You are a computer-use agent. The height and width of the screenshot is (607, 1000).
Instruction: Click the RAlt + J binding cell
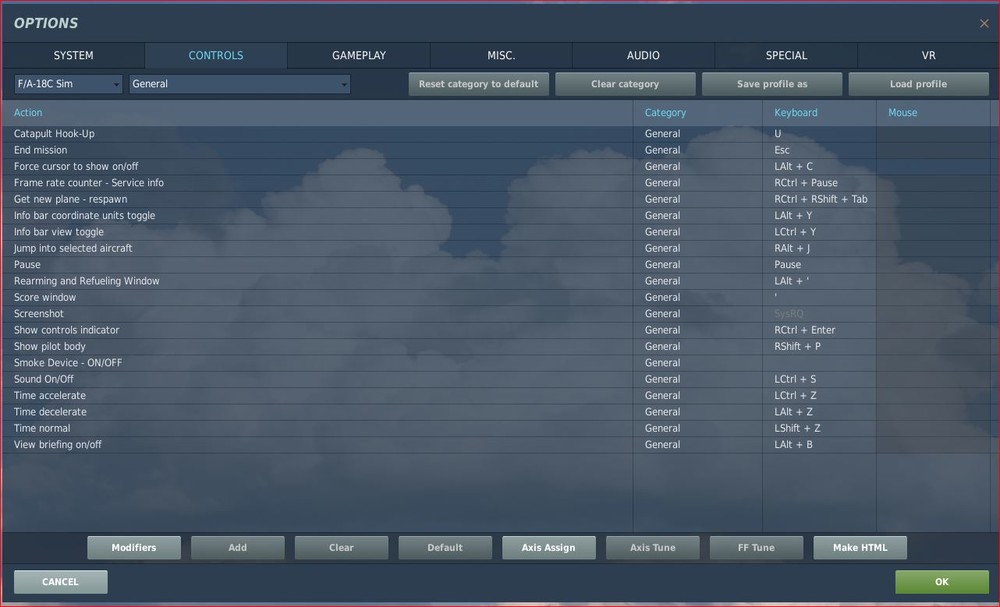(820, 249)
